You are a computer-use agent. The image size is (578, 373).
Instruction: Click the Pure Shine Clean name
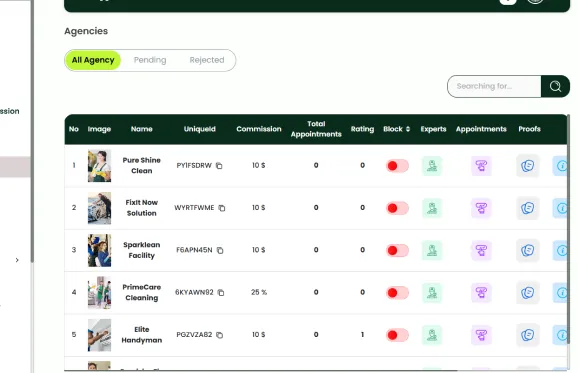tap(142, 165)
